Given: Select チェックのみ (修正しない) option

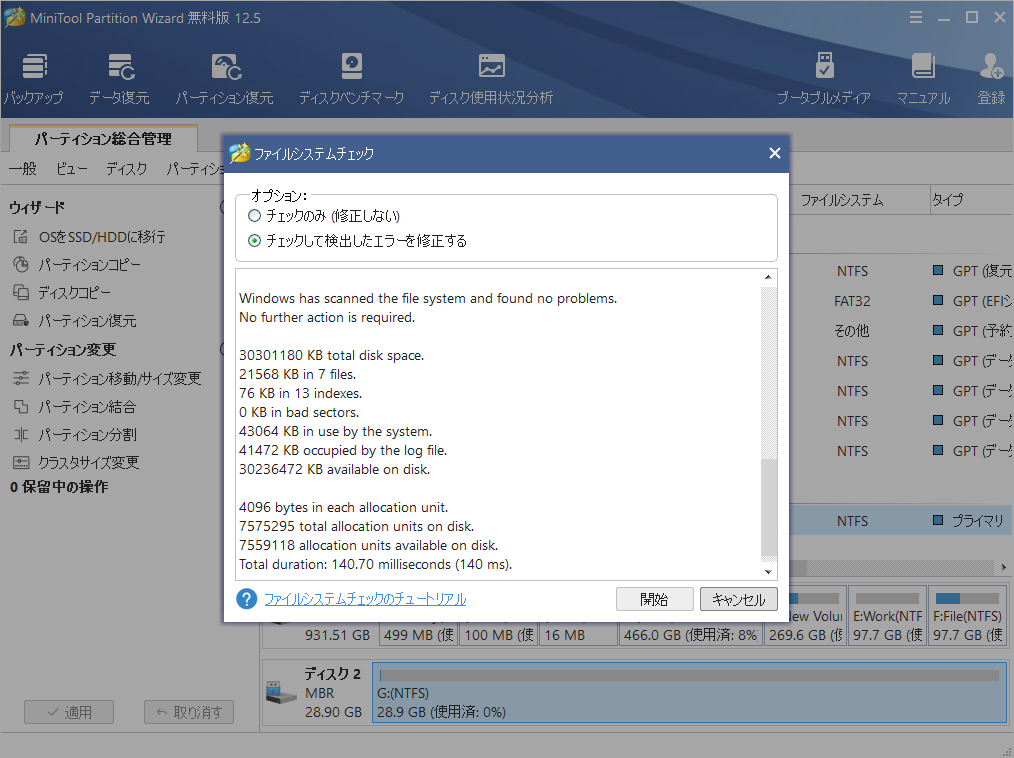Looking at the screenshot, I should [324, 215].
